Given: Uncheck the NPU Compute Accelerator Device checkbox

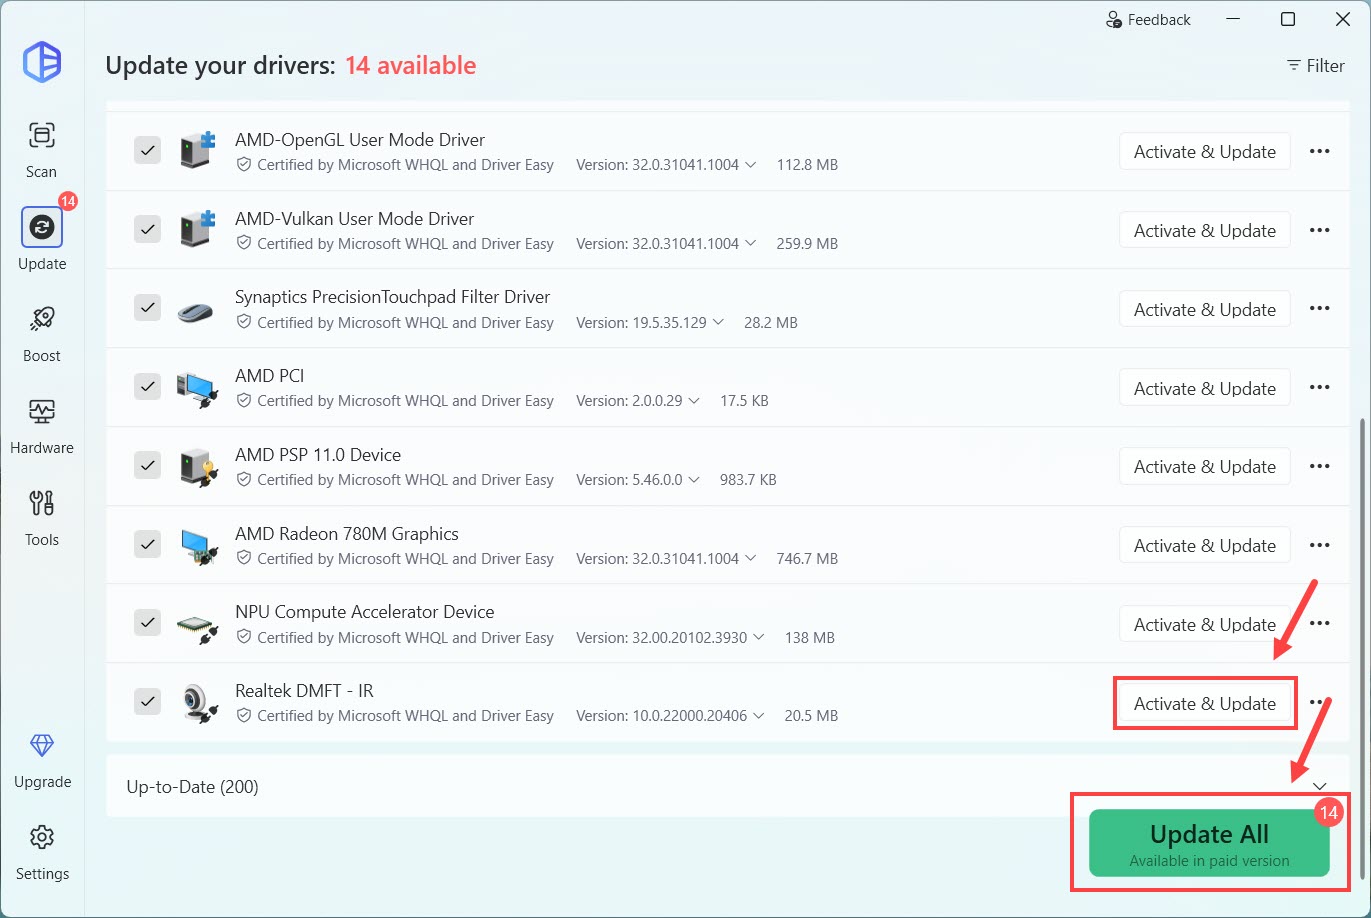Looking at the screenshot, I should 148,623.
